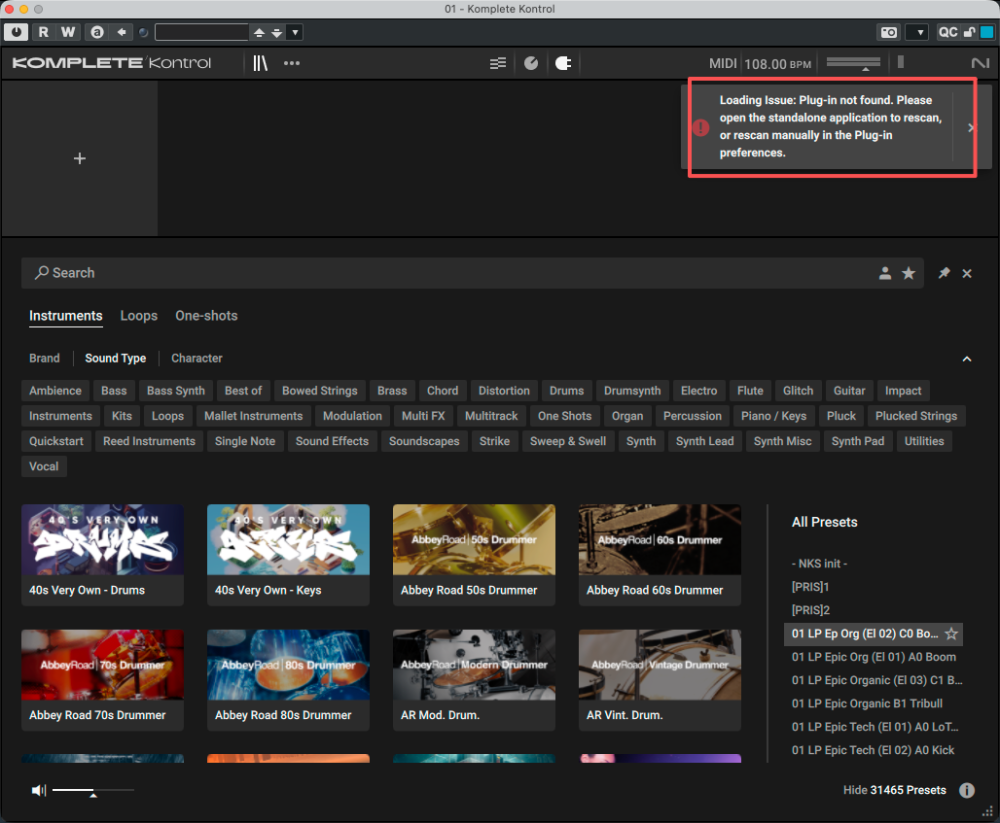Viewport: 1000px width, 823px height.
Task: Click the Native Instruments logo icon
Action: point(980,63)
